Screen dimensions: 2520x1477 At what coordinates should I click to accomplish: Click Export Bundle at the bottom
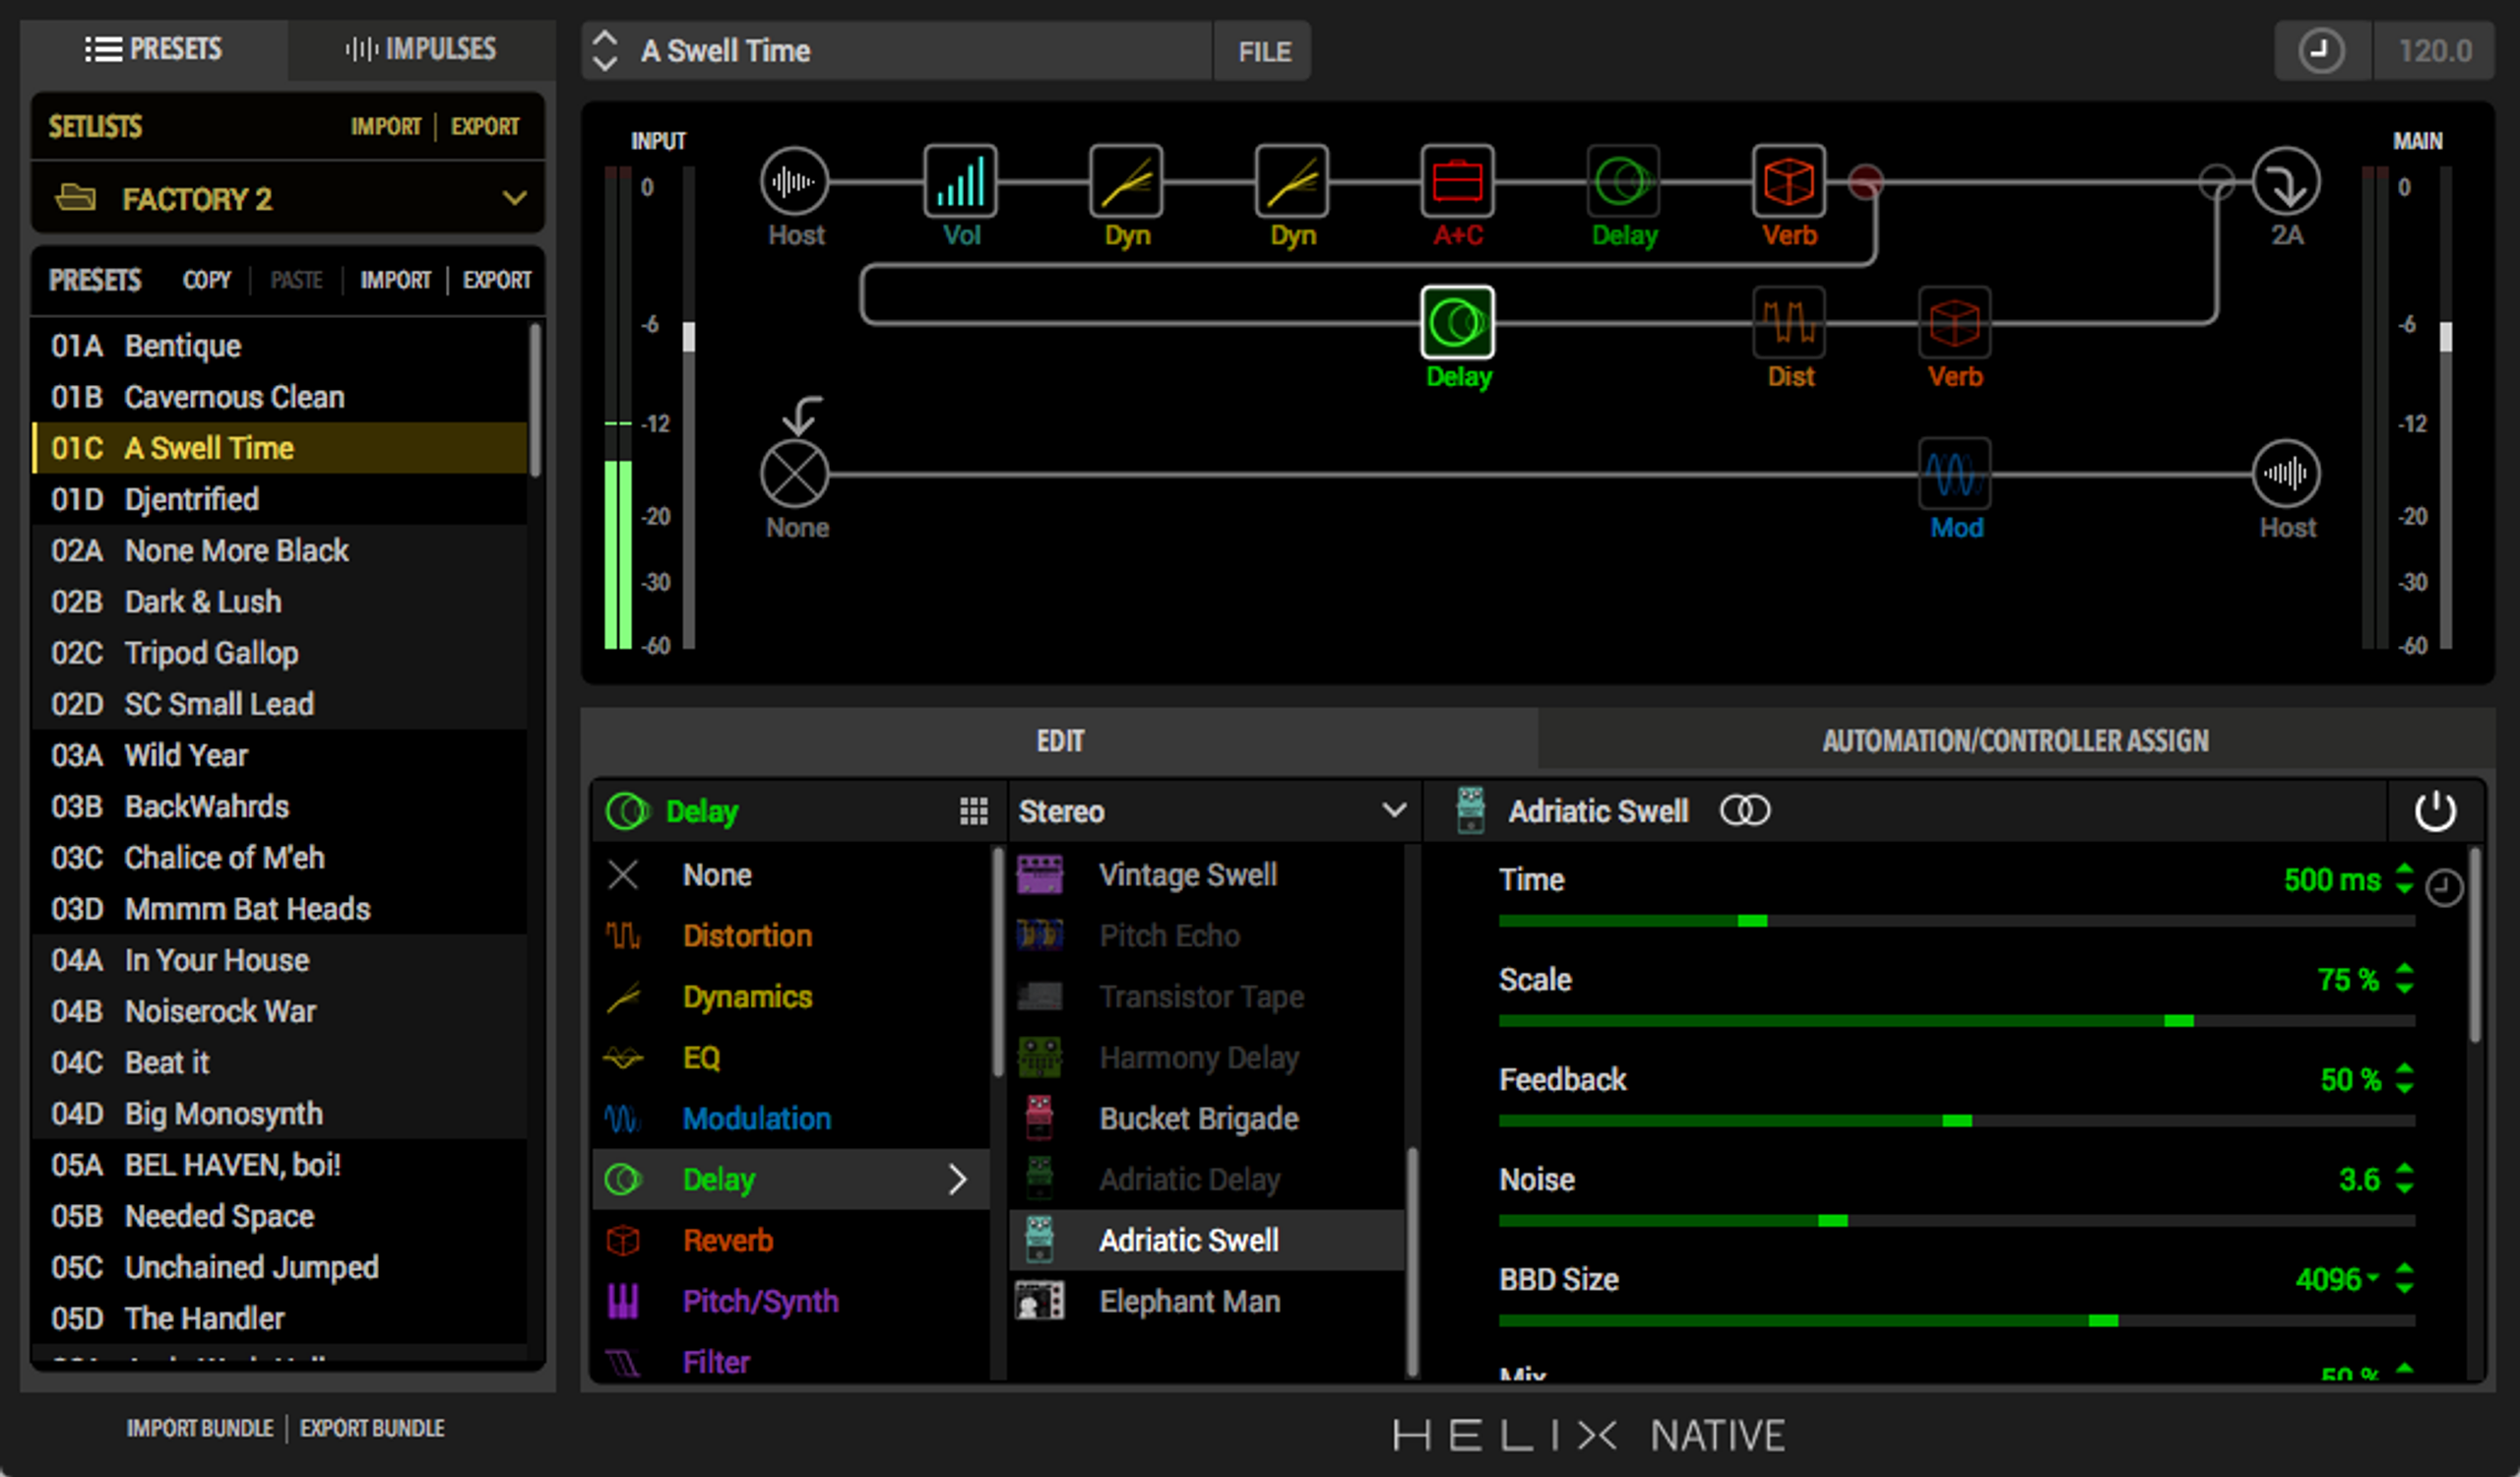click(372, 1428)
